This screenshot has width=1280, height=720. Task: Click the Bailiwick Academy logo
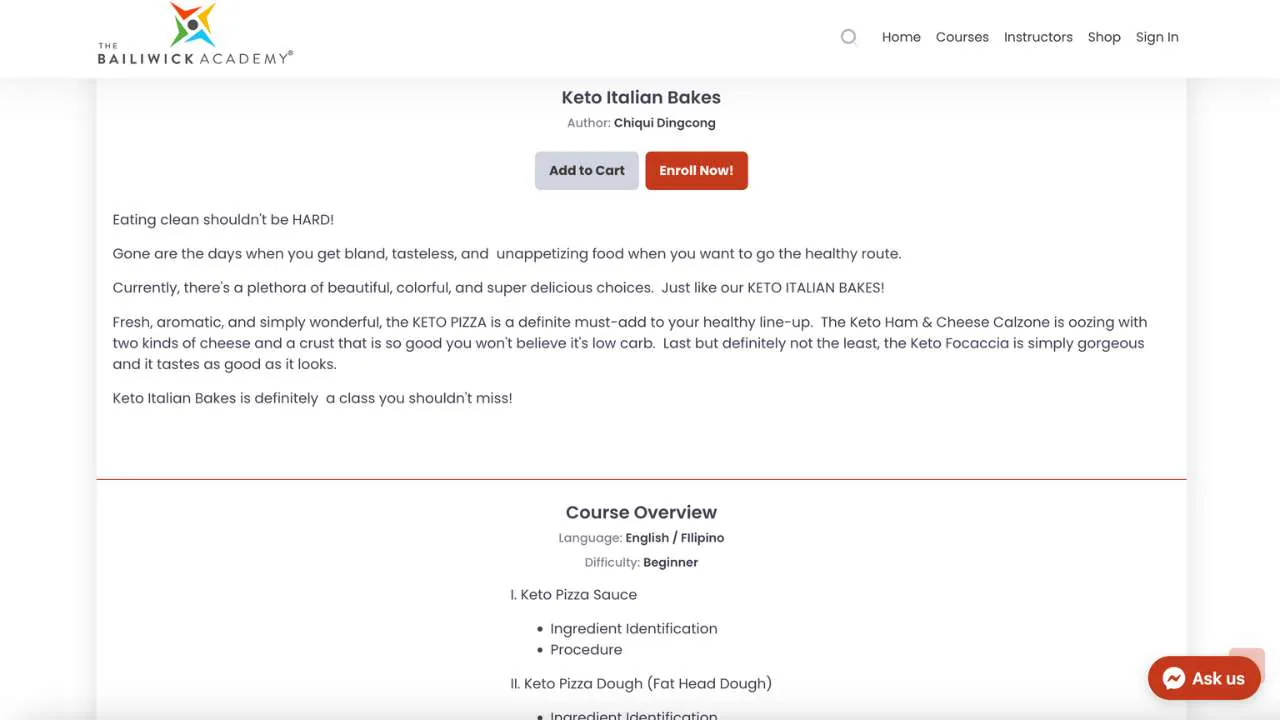195,34
